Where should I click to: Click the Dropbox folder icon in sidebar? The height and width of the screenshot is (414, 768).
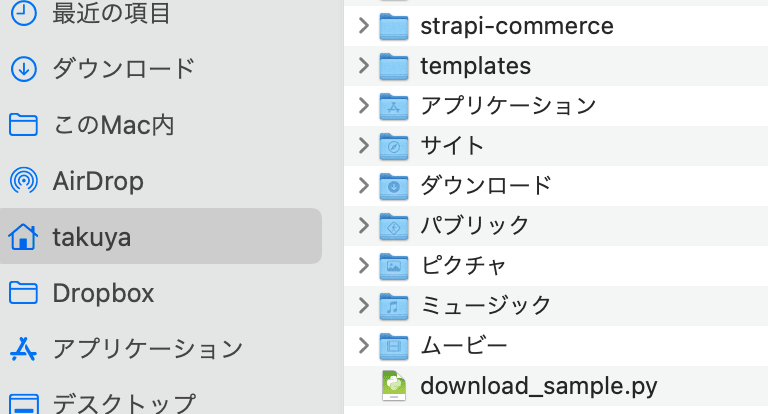24,292
